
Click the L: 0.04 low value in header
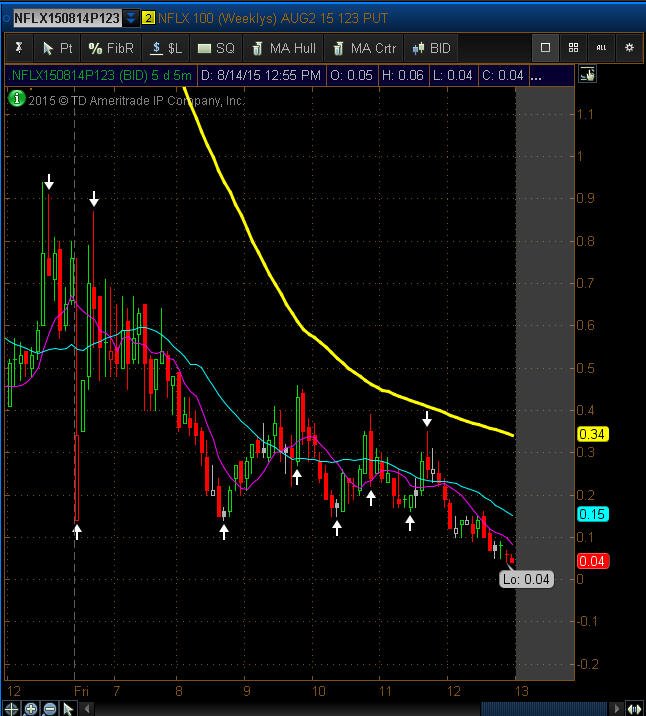point(452,75)
